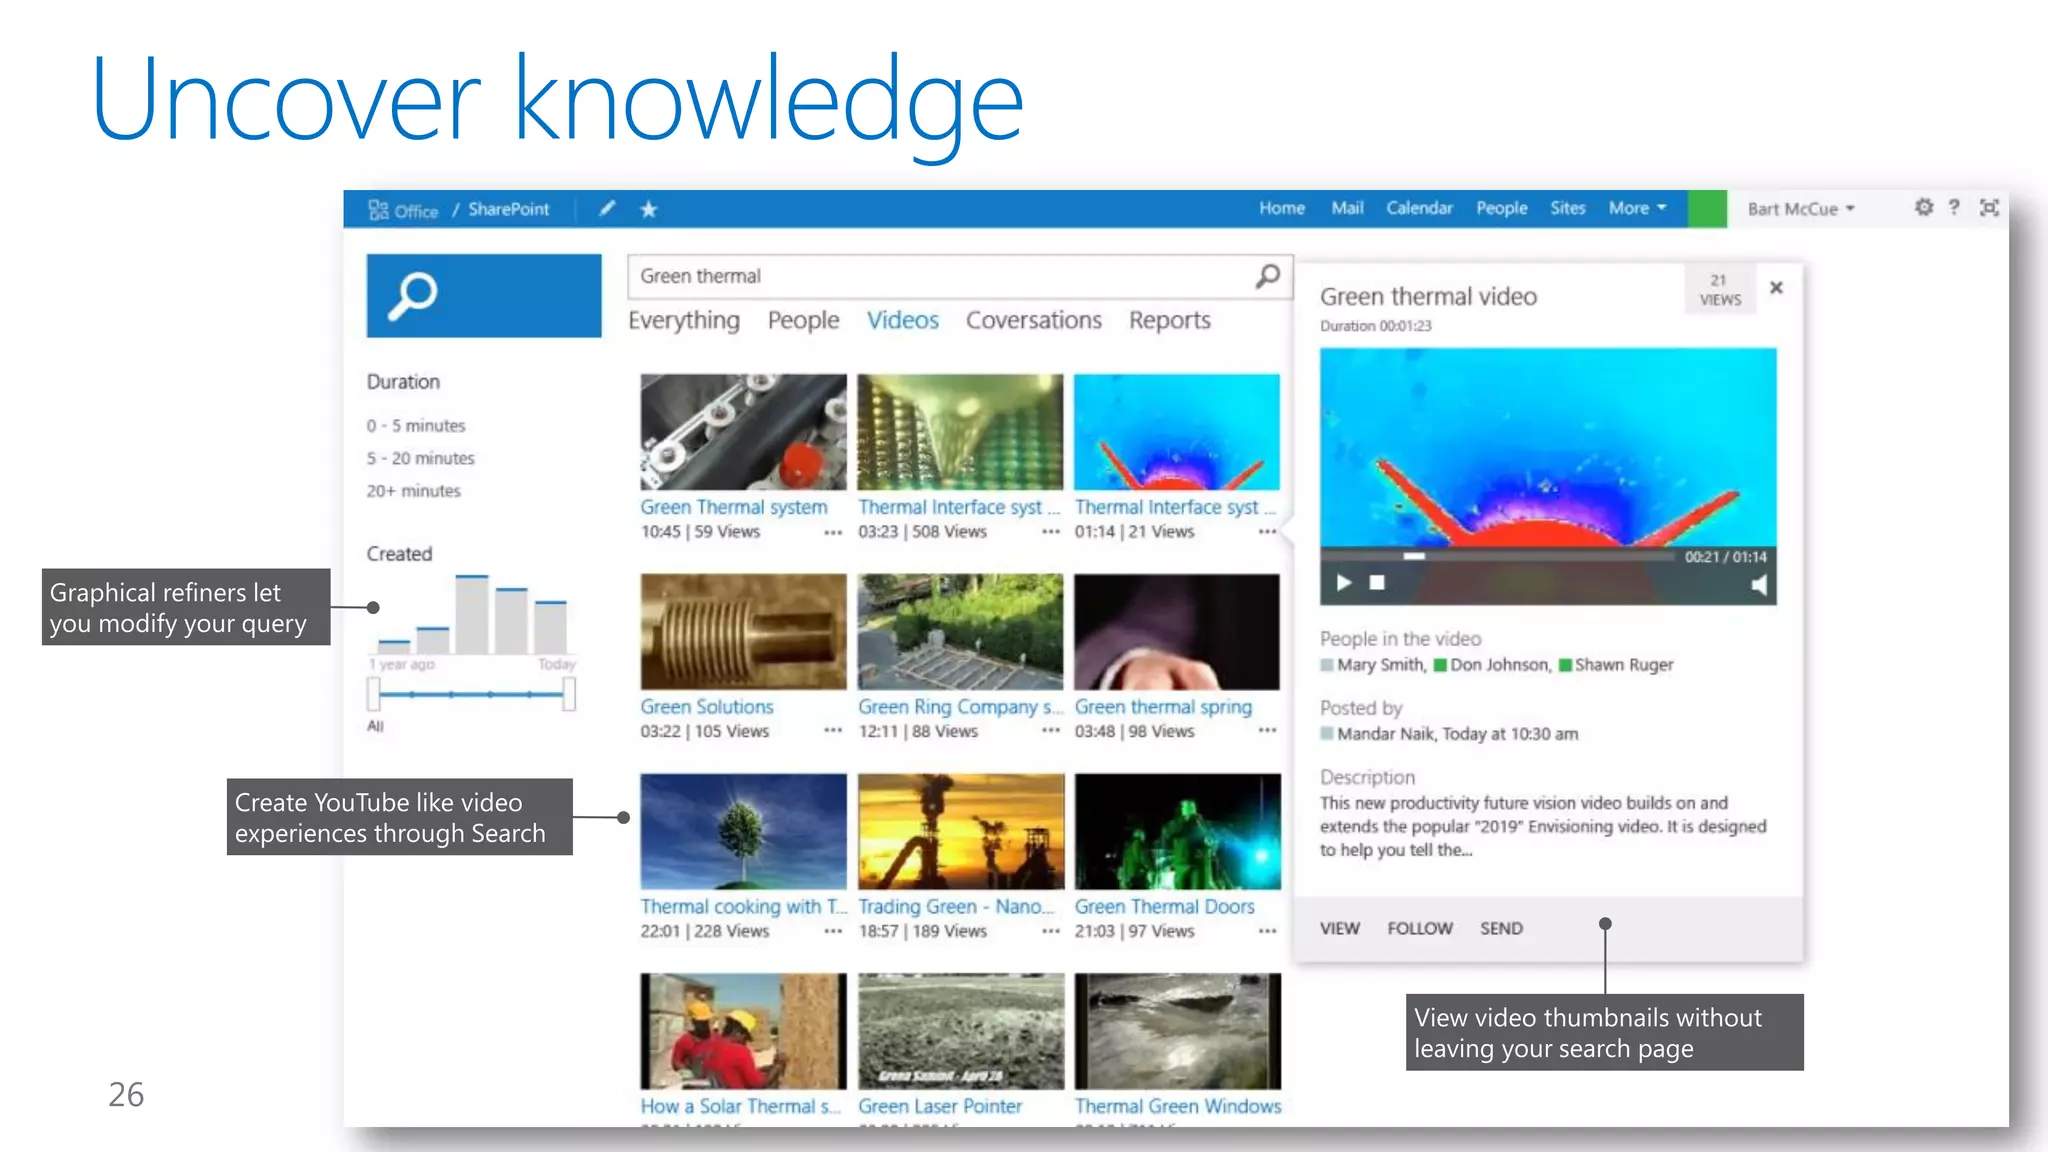The height and width of the screenshot is (1152, 2048).
Task: Stop the video preview playback
Action: (x=1377, y=582)
